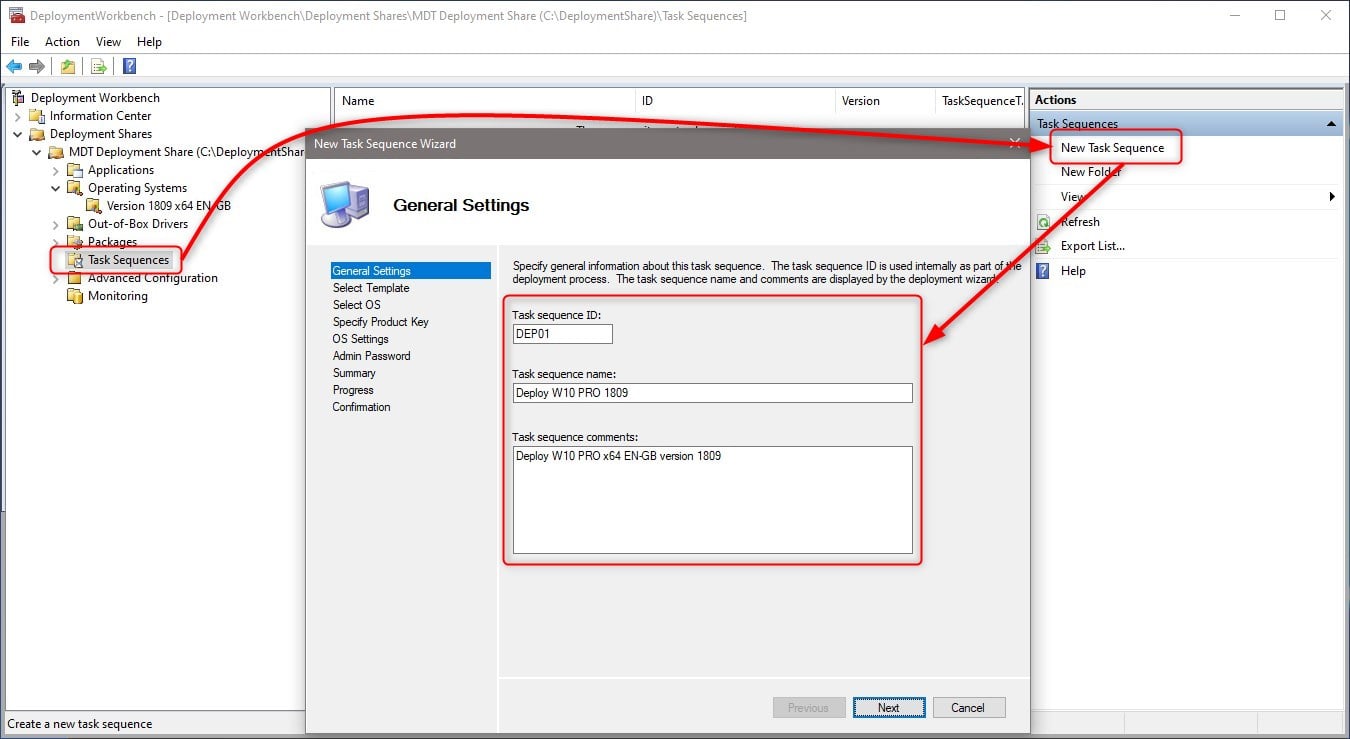Click the Task sequence comments text box
This screenshot has height=739, width=1350.
point(713,500)
